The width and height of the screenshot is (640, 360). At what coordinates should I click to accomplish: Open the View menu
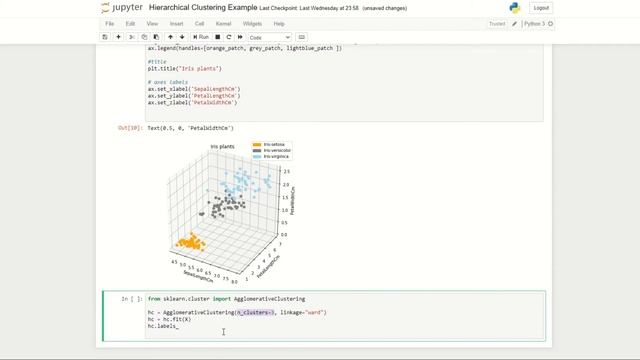coord(152,24)
